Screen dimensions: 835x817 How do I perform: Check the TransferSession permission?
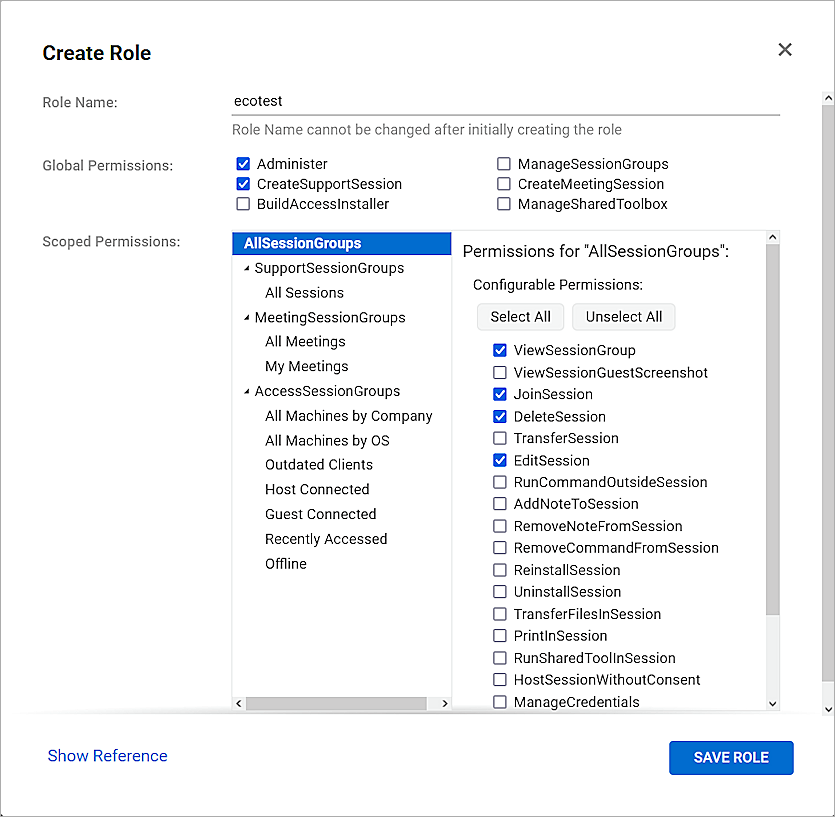[501, 438]
